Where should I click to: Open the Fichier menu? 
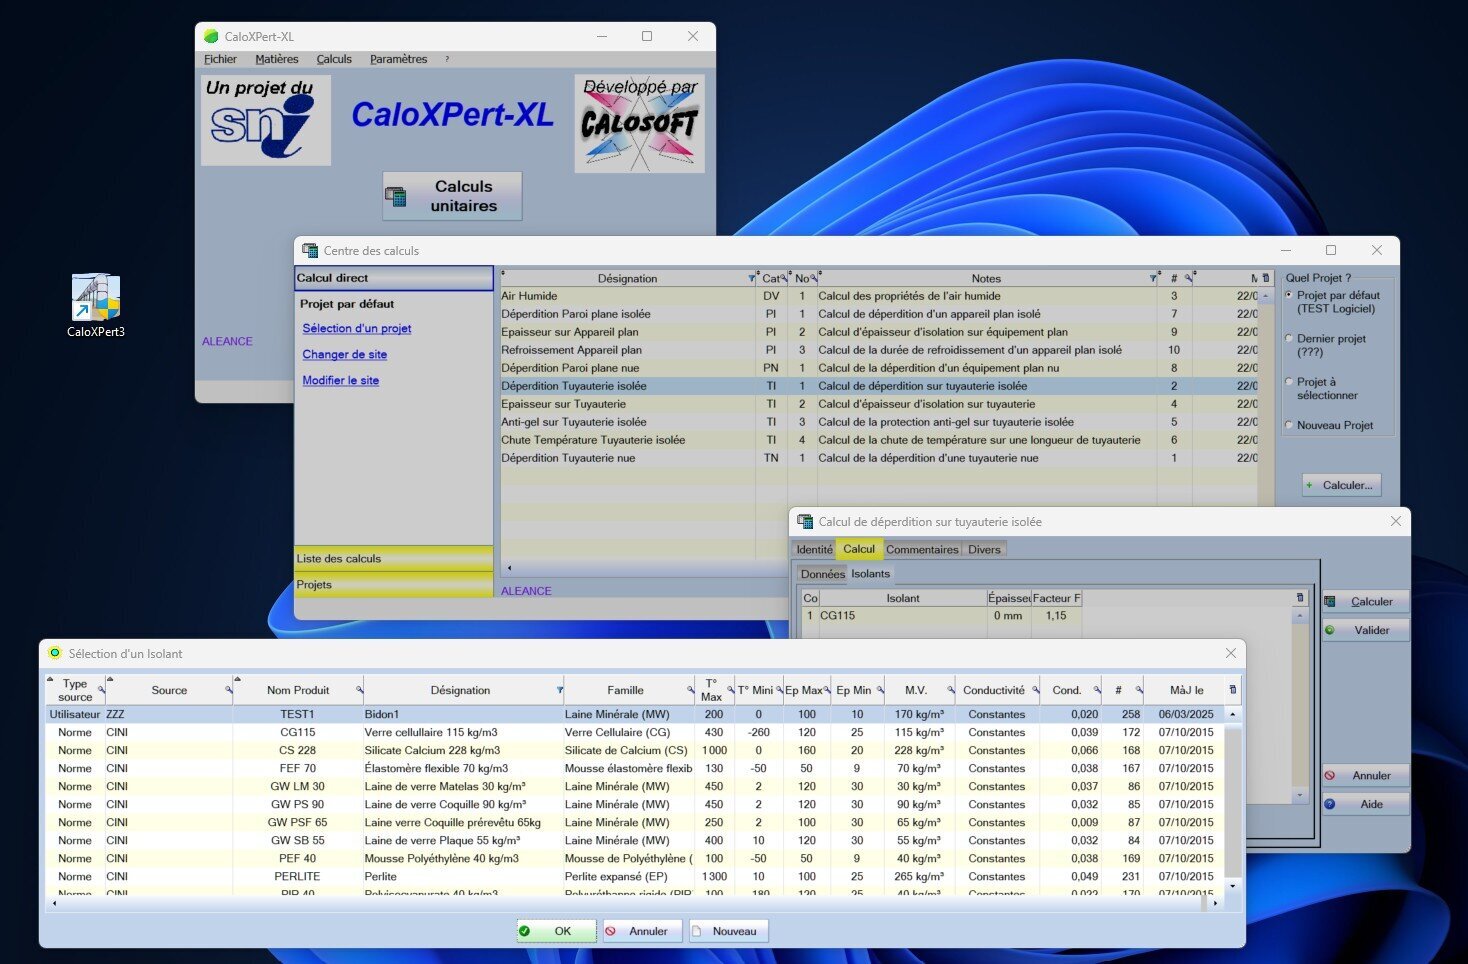pos(220,59)
